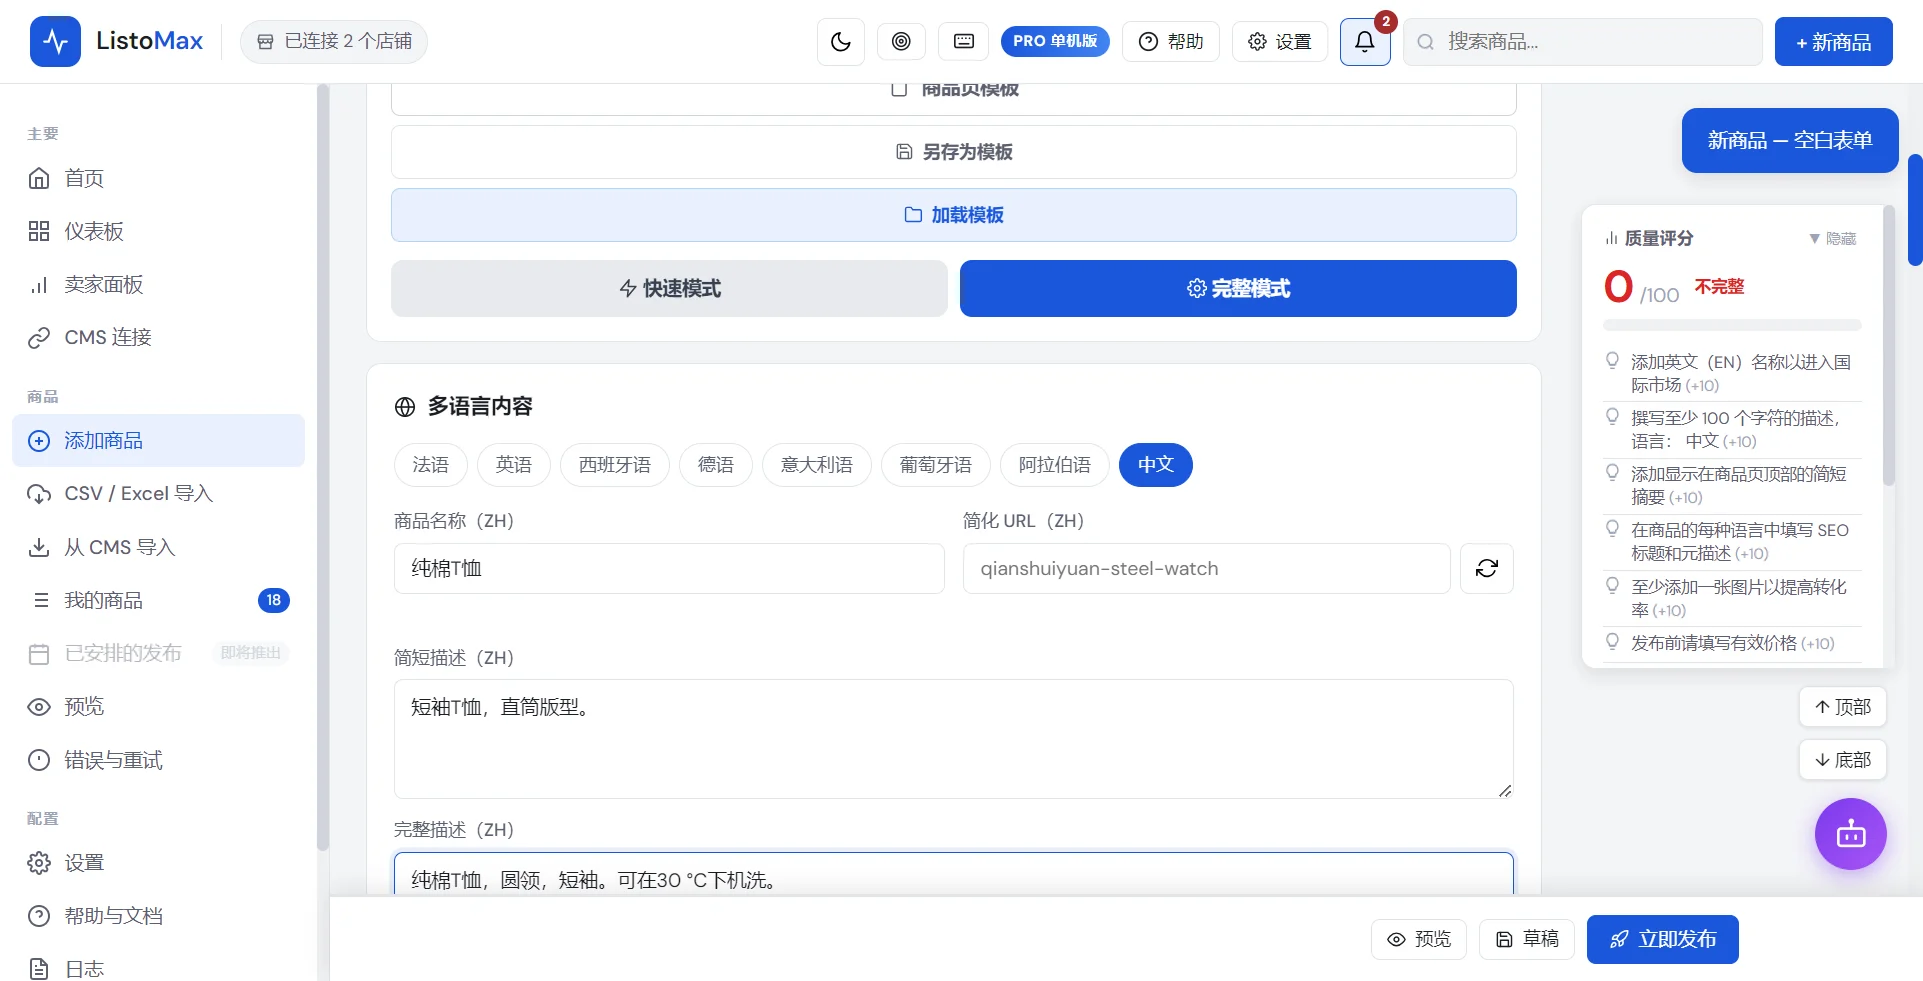Select the 法语 language tab
This screenshot has width=1923, height=981.
pyautogui.click(x=430, y=465)
